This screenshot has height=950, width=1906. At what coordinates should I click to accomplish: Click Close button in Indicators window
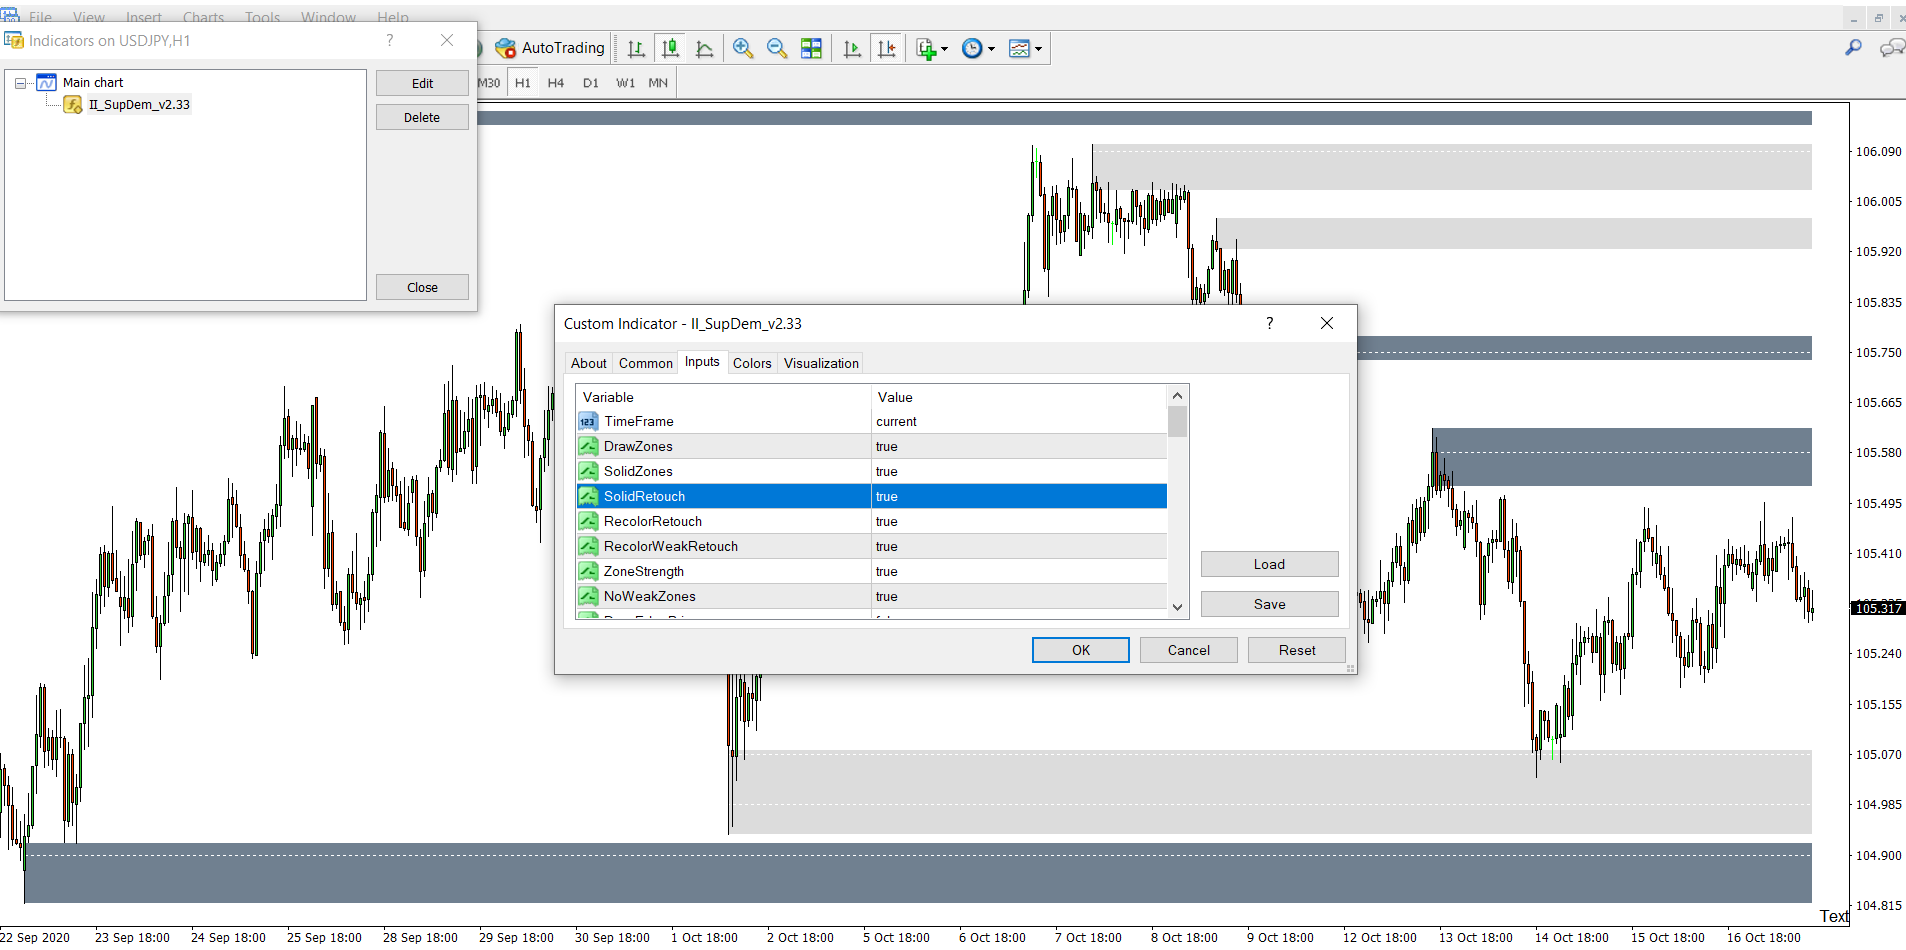pyautogui.click(x=422, y=288)
